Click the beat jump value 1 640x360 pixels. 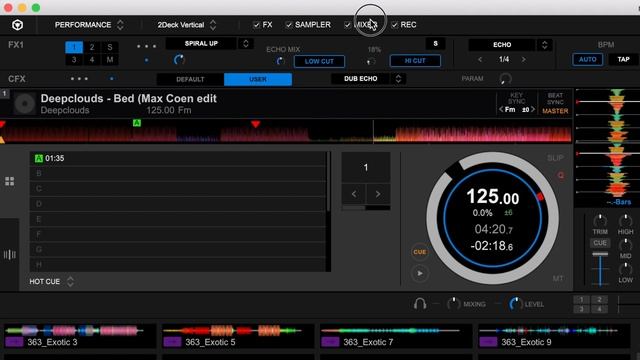pyautogui.click(x=366, y=167)
